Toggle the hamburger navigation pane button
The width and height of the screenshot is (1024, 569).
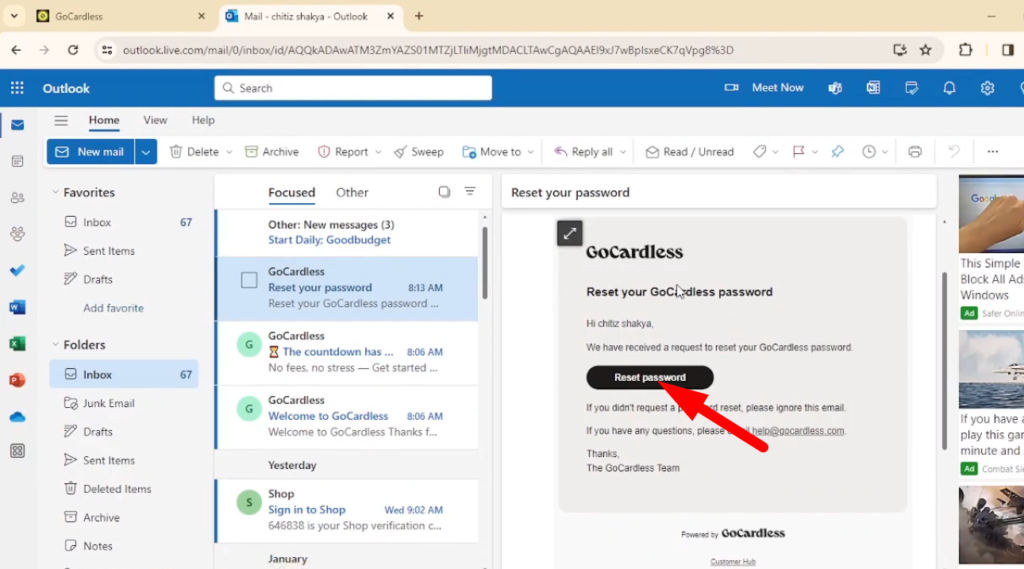(61, 120)
